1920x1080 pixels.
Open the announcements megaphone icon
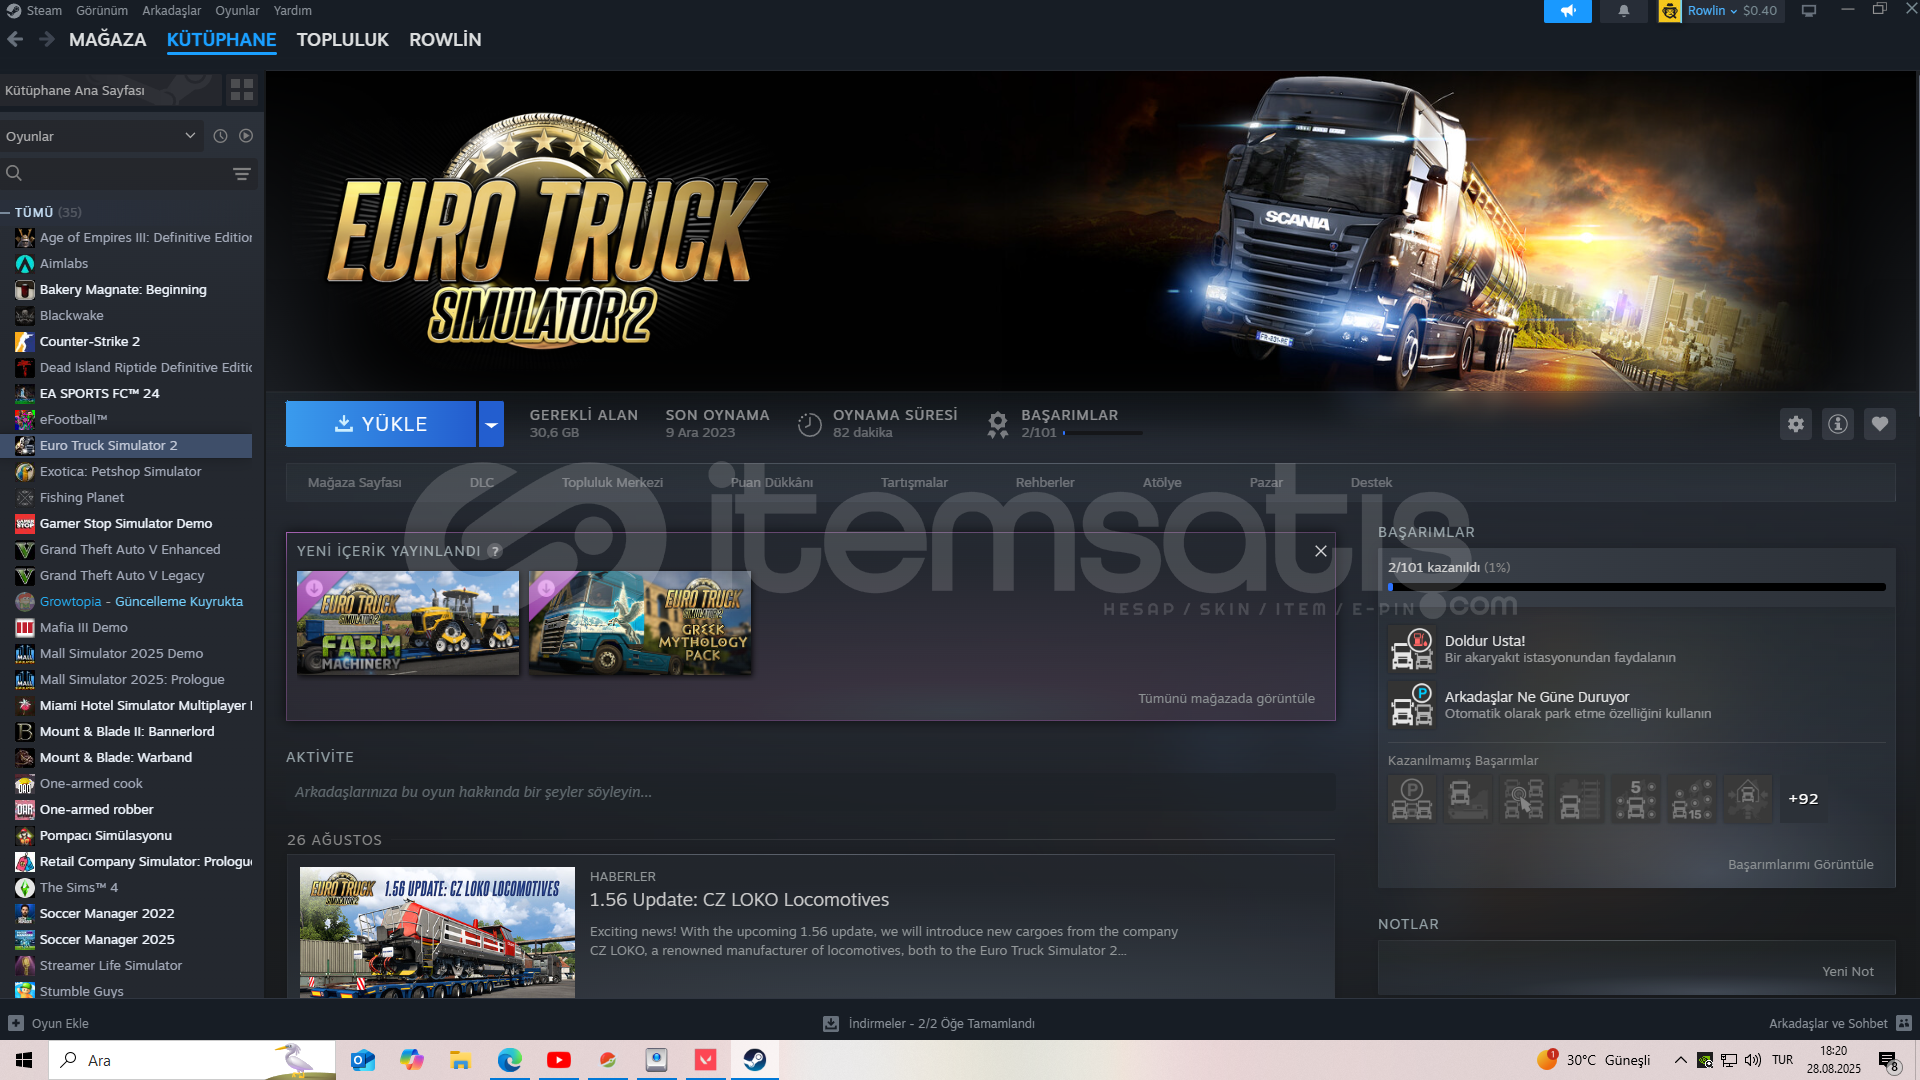point(1567,11)
